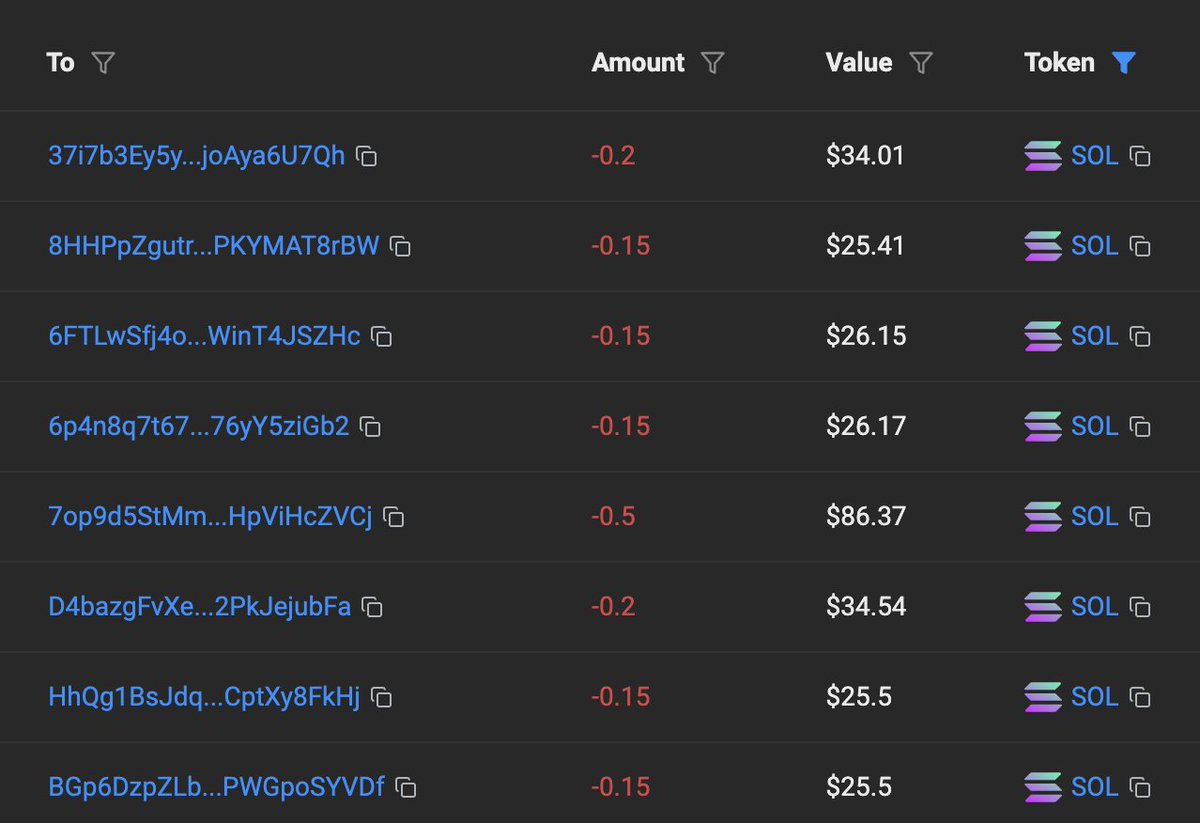Copy address HhQg1BsJdq...CptXy8FkHj
This screenshot has height=823, width=1200.
click(382, 698)
